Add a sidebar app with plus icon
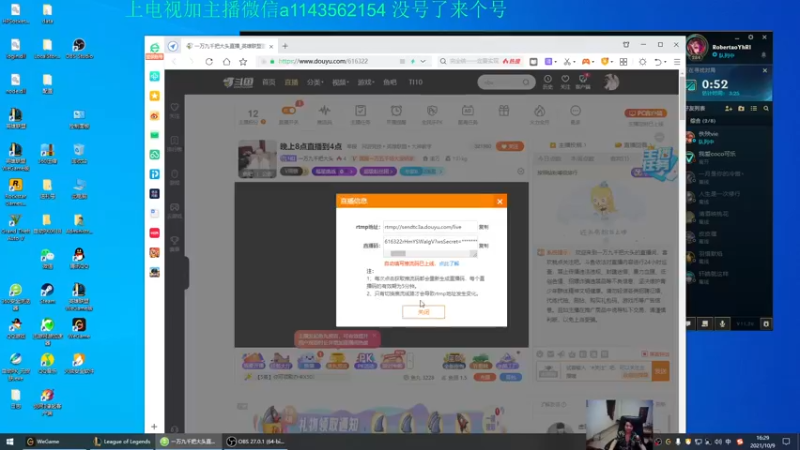The image size is (800, 450). 154,427
